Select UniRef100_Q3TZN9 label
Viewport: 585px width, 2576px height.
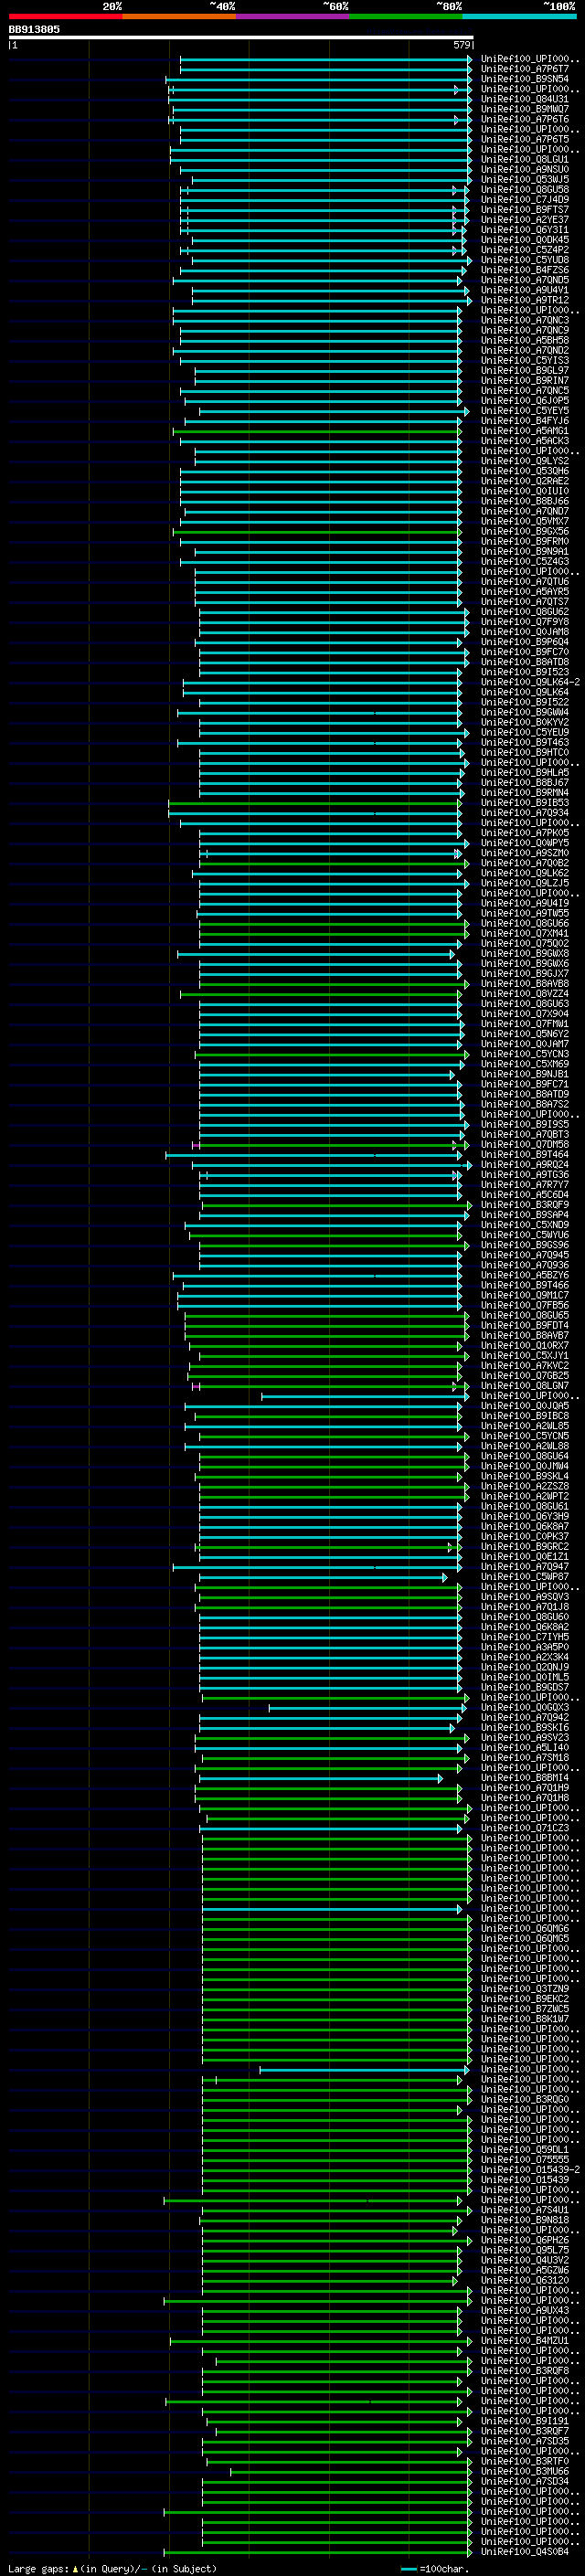tap(524, 1988)
